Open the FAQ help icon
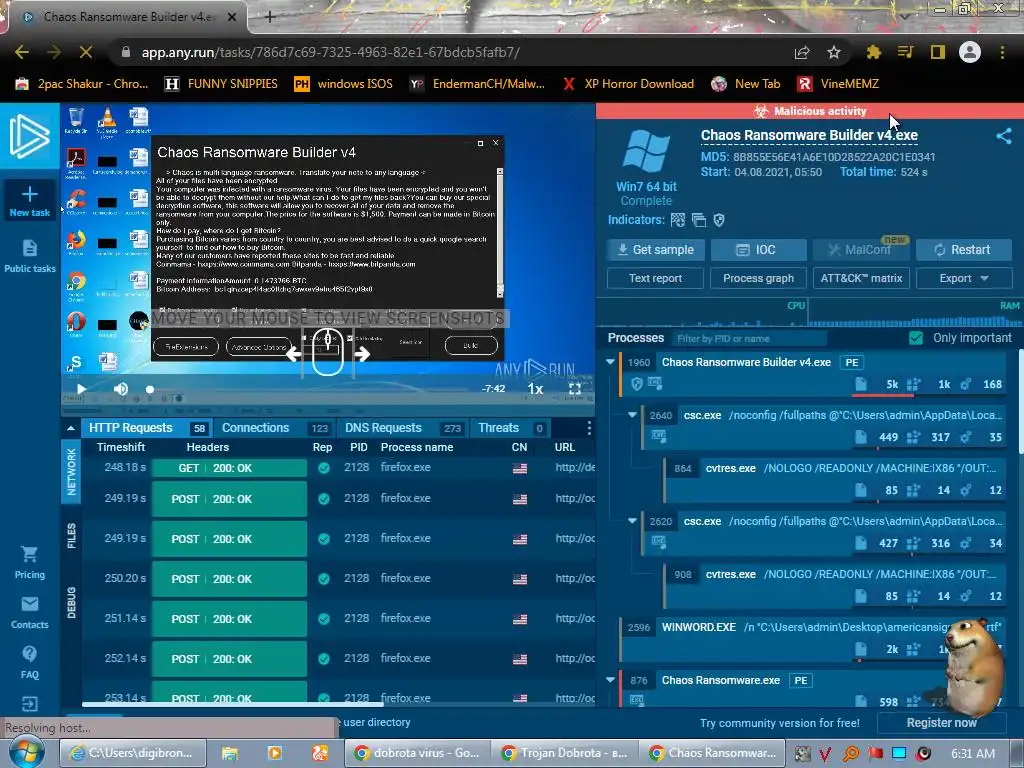1024x768 pixels. tap(29, 654)
